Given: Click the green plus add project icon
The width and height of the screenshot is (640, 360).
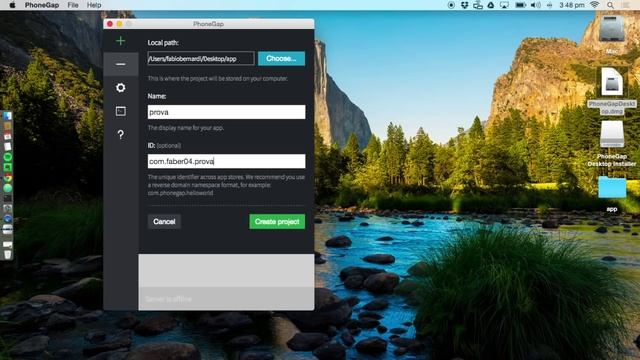Looking at the screenshot, I should [120, 41].
